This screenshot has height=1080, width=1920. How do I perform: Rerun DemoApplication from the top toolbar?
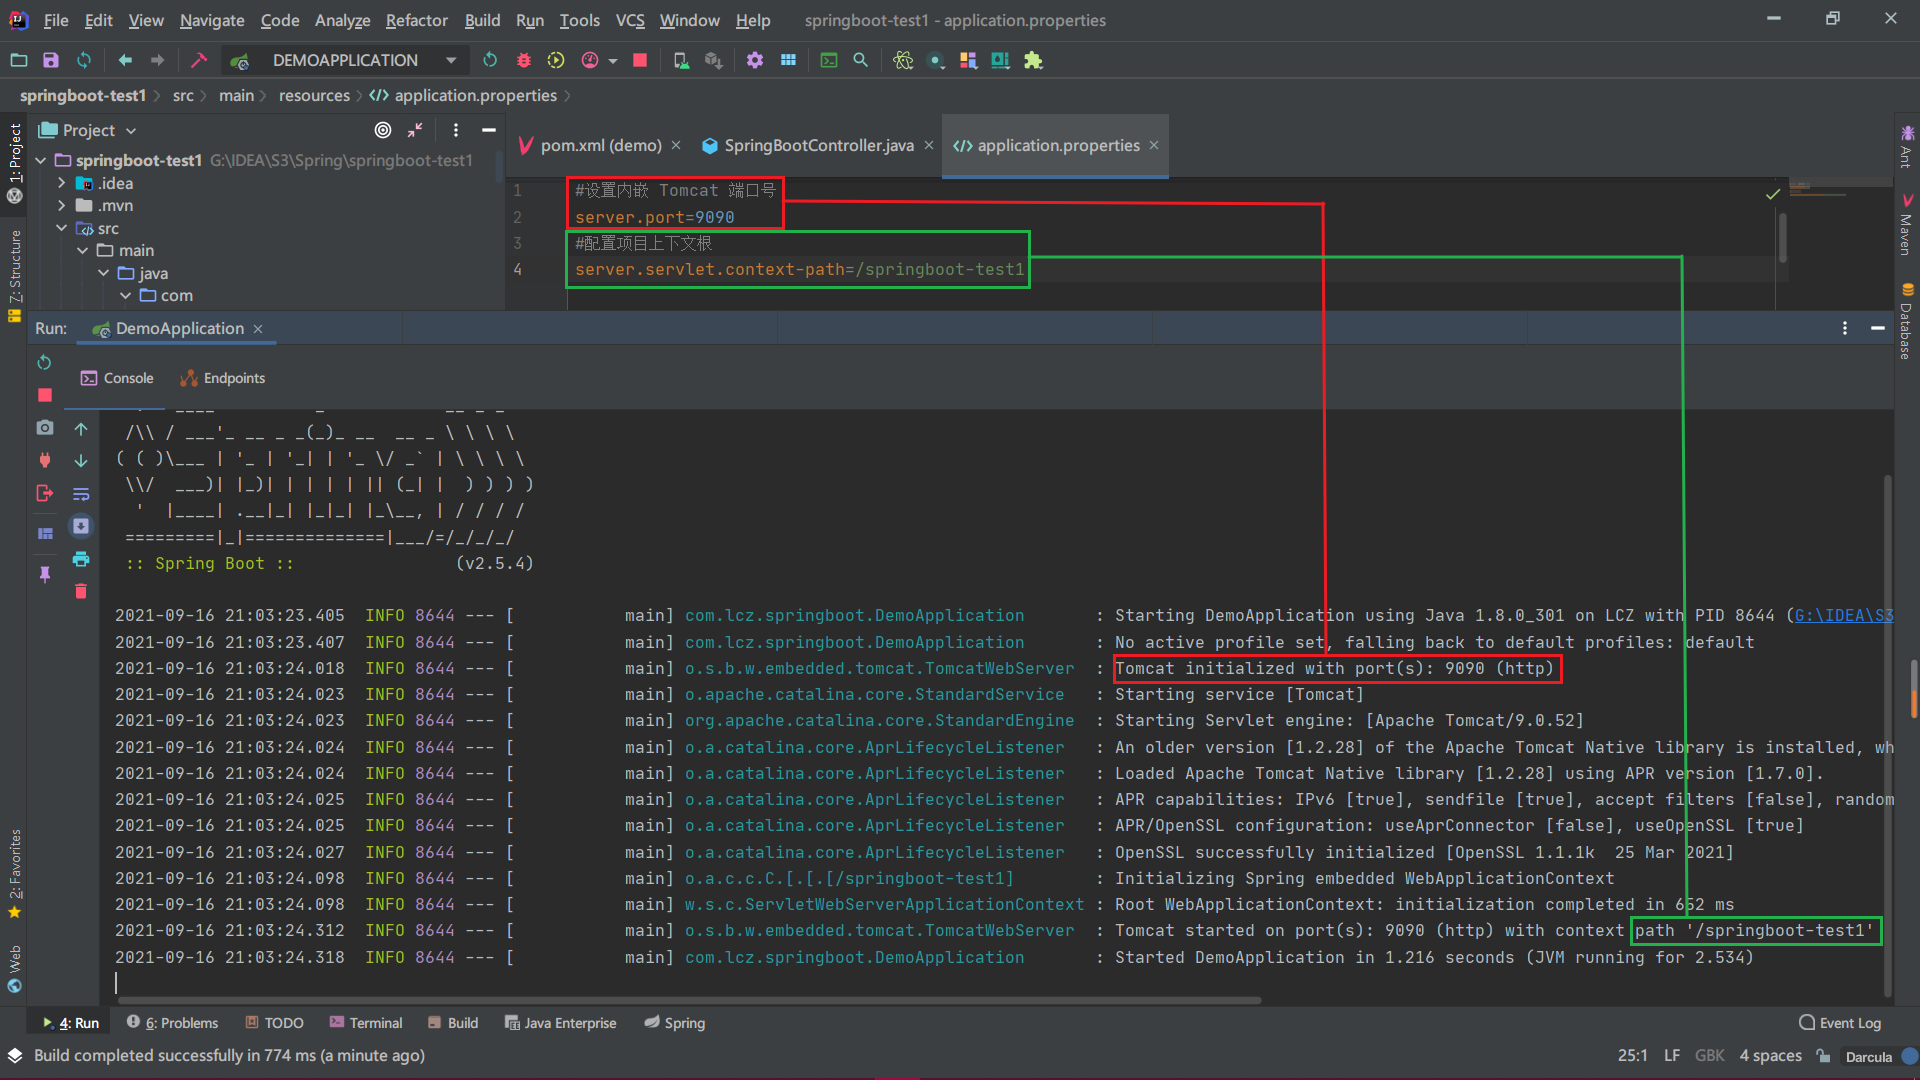[490, 60]
